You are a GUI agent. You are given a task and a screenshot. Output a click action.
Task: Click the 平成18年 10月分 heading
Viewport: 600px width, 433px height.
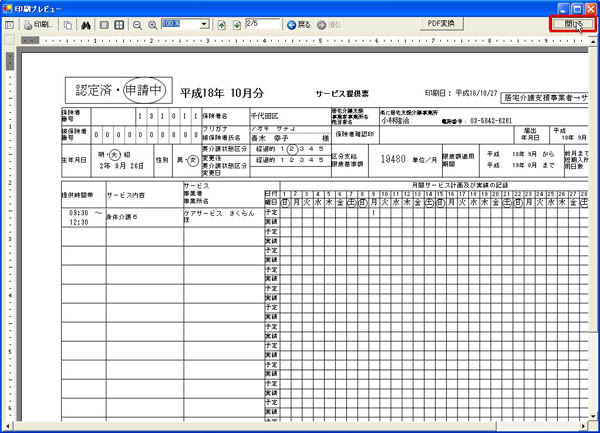point(222,93)
